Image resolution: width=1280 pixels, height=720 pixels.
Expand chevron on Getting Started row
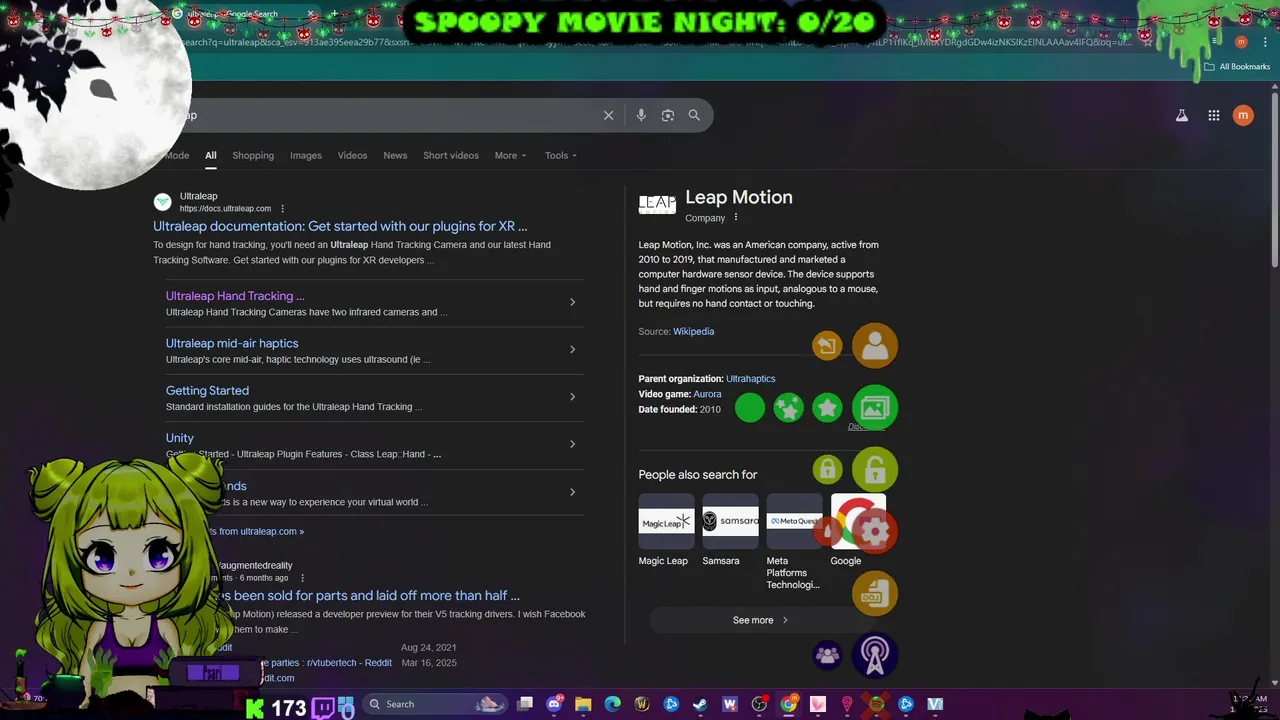[572, 397]
